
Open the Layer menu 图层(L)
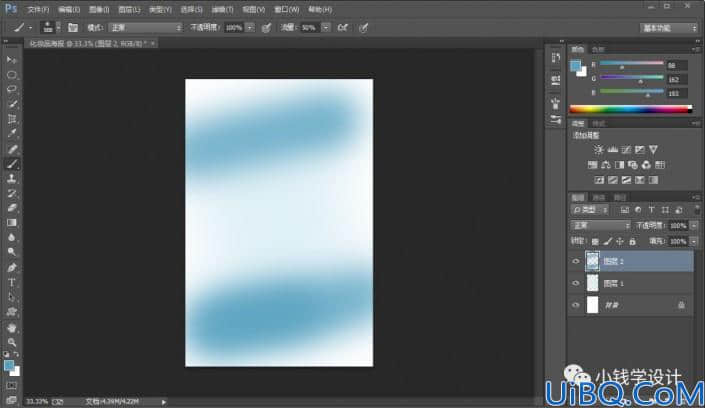(129, 9)
